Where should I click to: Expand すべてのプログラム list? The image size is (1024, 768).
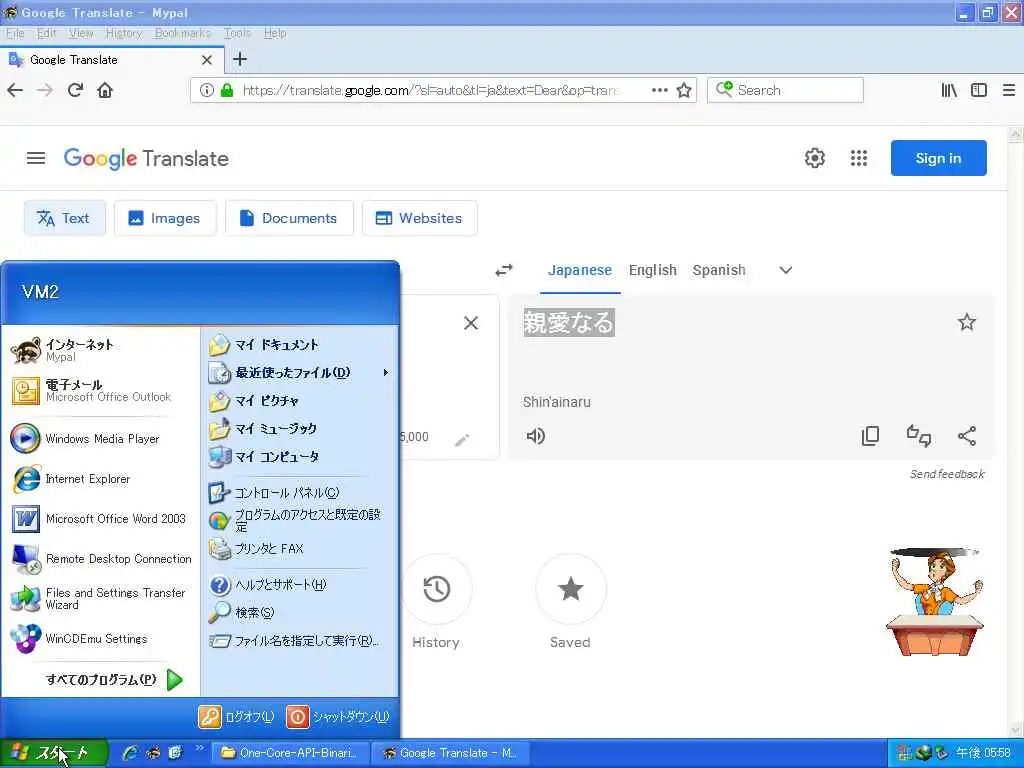tap(114, 680)
